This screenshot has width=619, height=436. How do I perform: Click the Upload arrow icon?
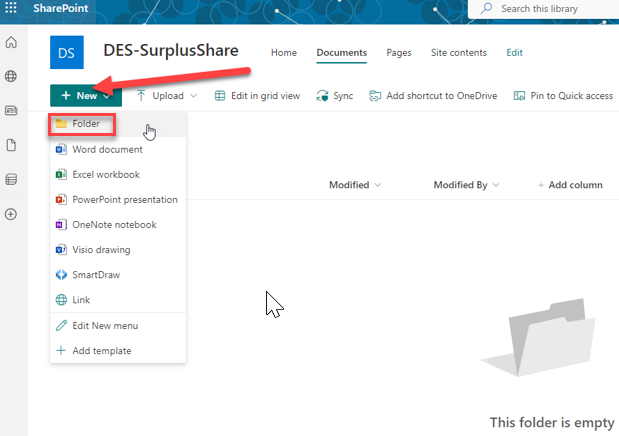[x=141, y=96]
